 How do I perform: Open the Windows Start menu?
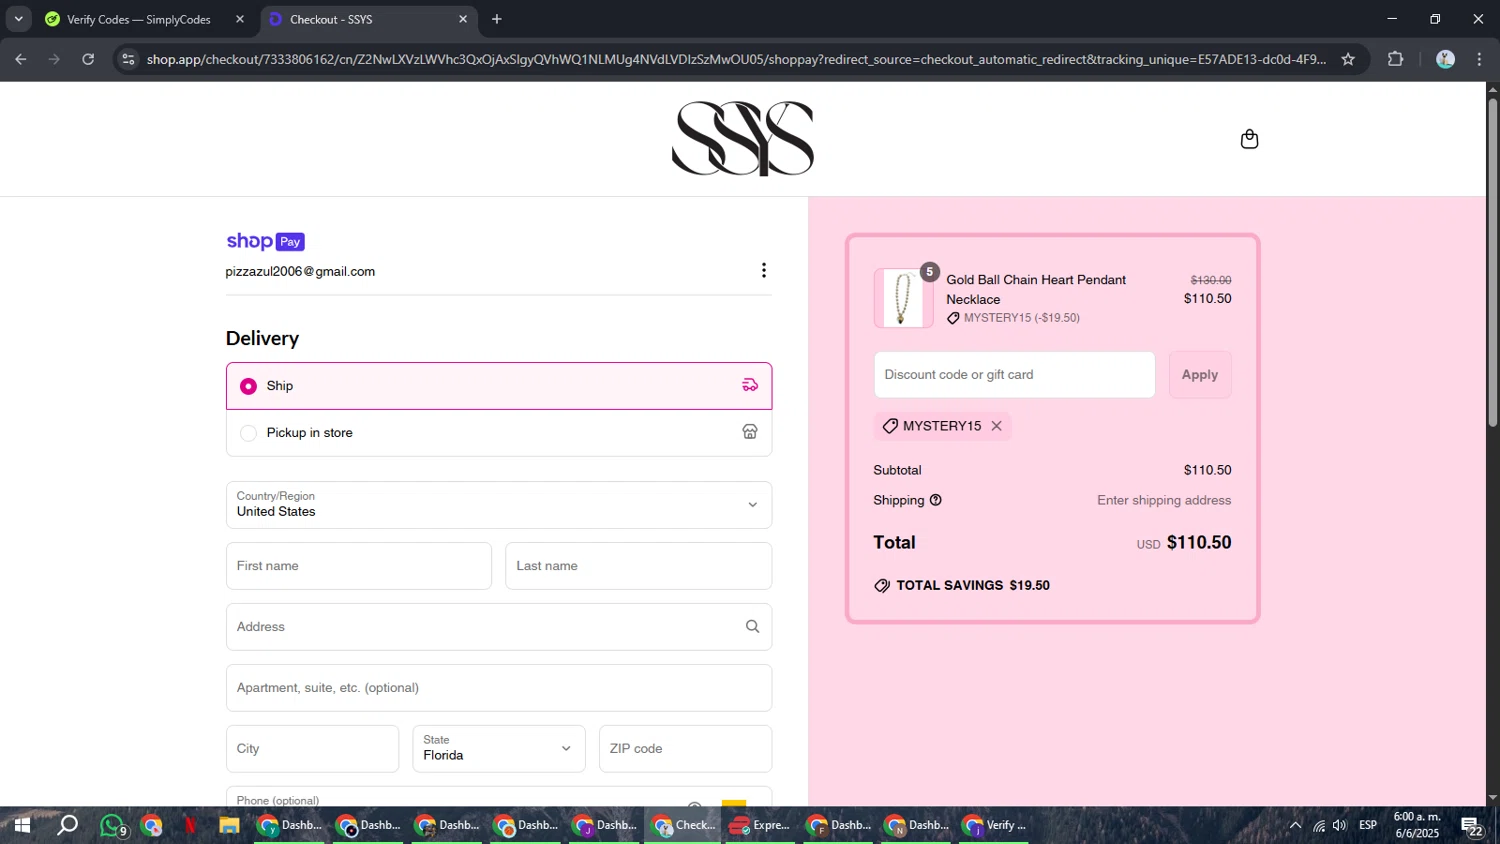(22, 826)
